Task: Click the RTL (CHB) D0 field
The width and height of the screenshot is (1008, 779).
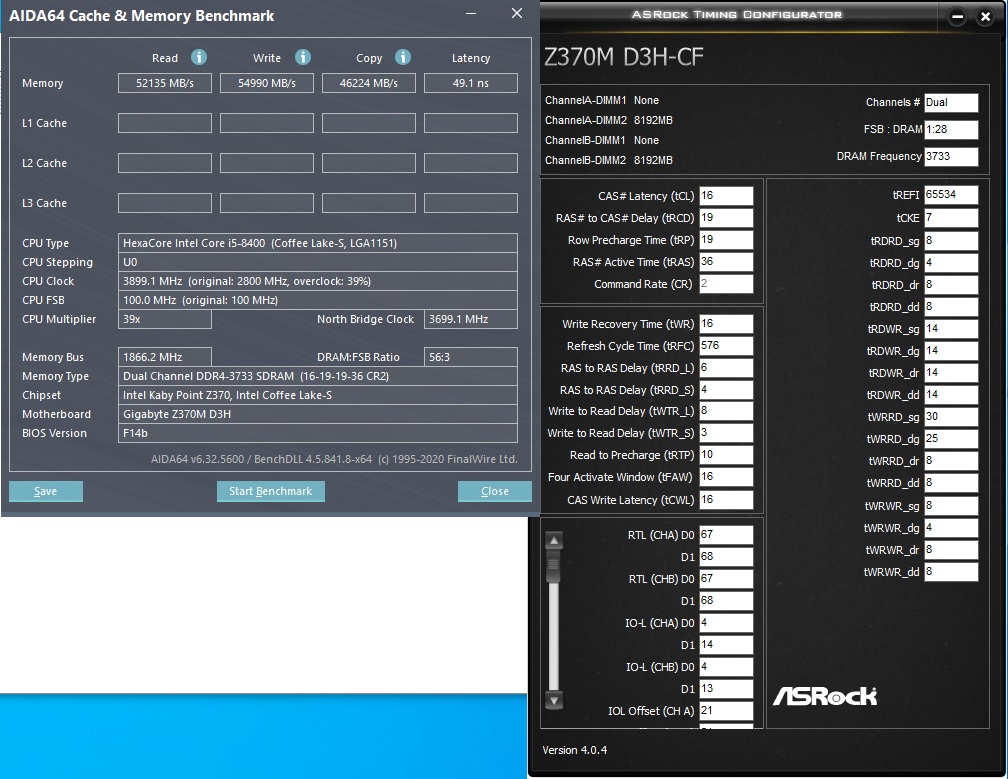Action: 726,578
